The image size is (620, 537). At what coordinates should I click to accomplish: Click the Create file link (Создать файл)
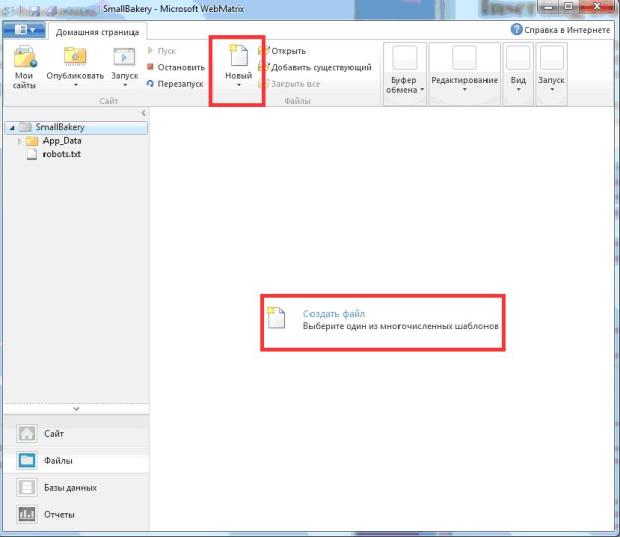(x=334, y=314)
